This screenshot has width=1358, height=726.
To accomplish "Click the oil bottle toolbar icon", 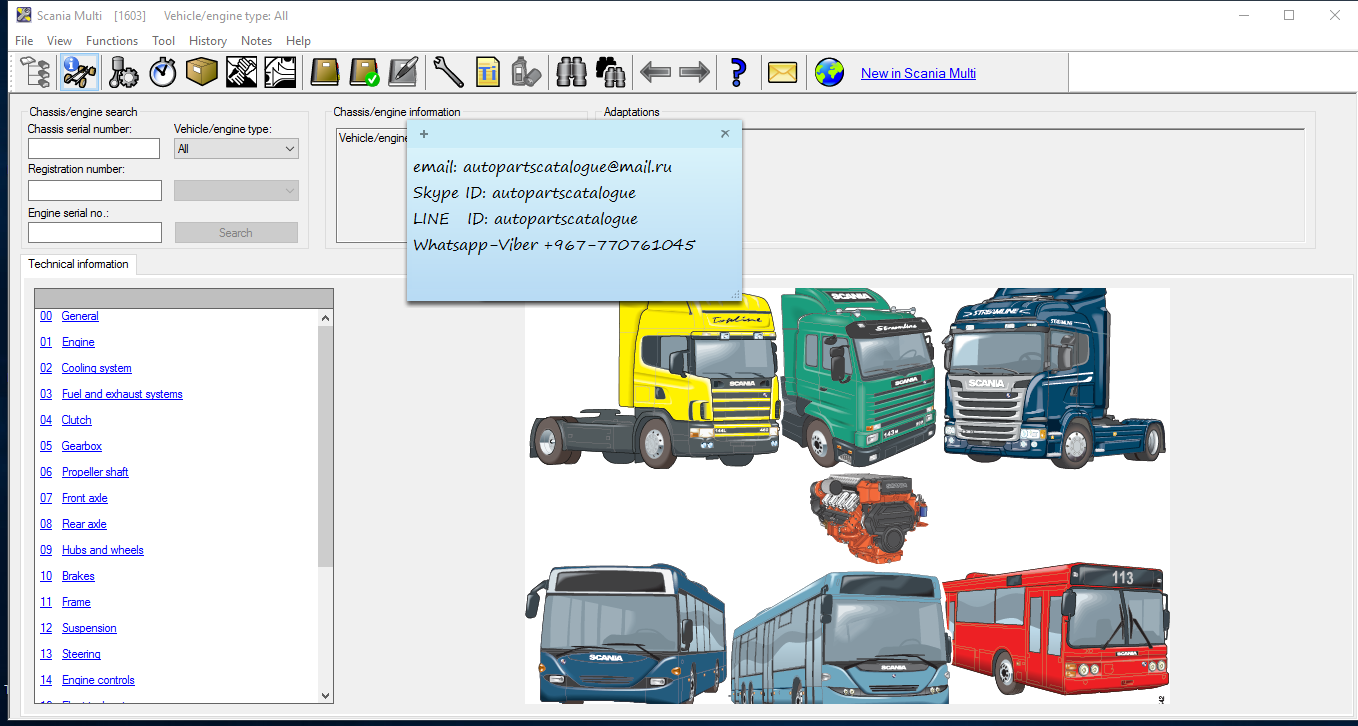I will 526,72.
